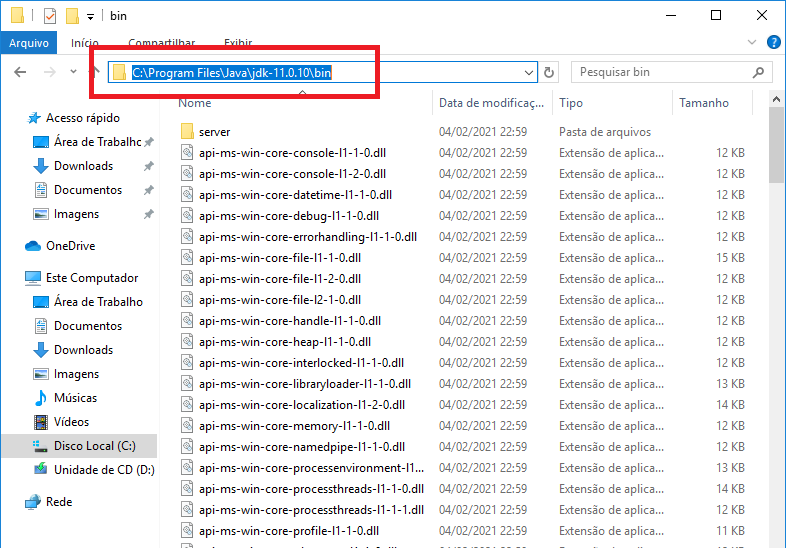The image size is (786, 548).
Task: Refresh the bin folder view
Action: (549, 73)
